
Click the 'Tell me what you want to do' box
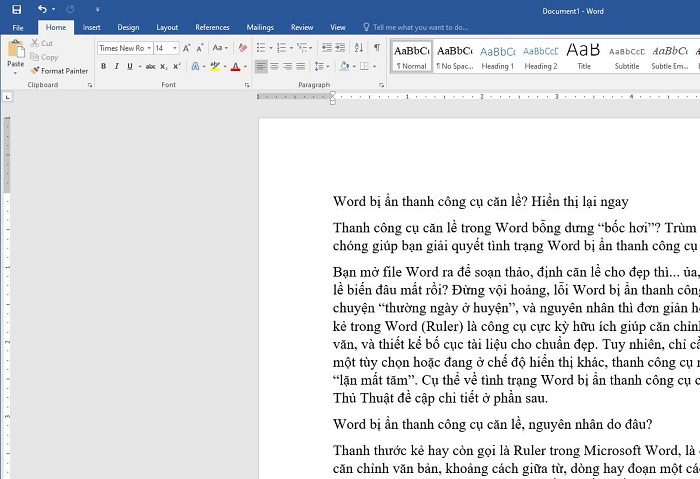pos(420,27)
